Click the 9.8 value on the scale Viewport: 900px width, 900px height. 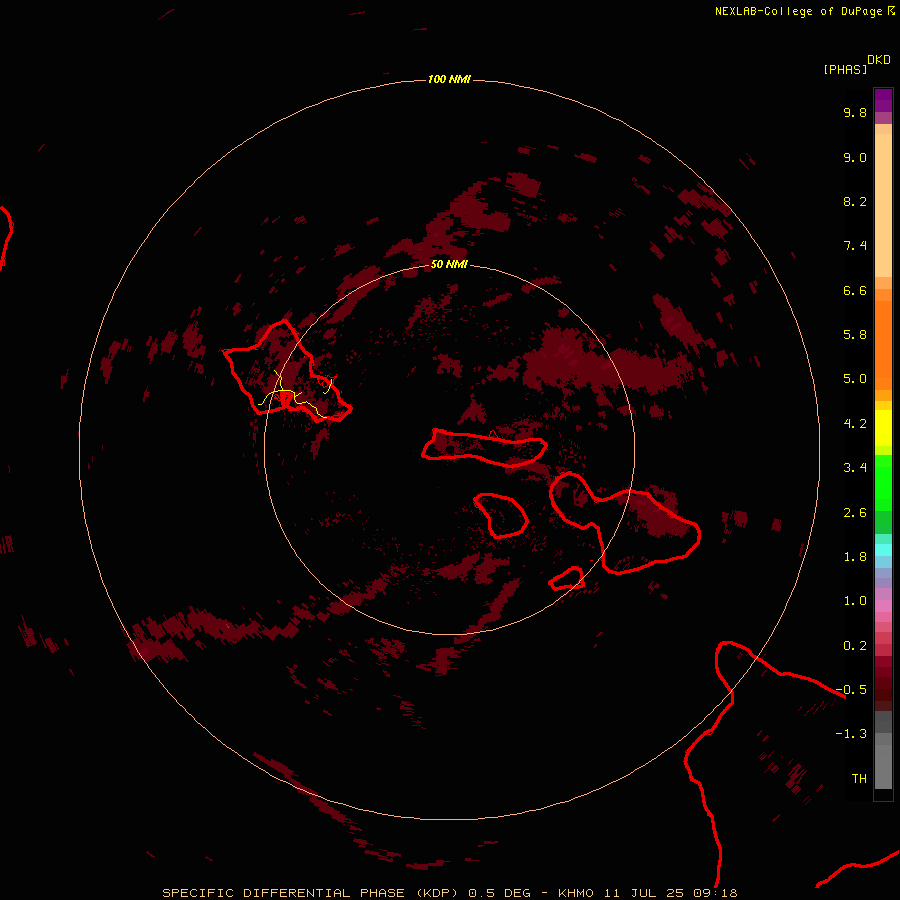(x=855, y=112)
